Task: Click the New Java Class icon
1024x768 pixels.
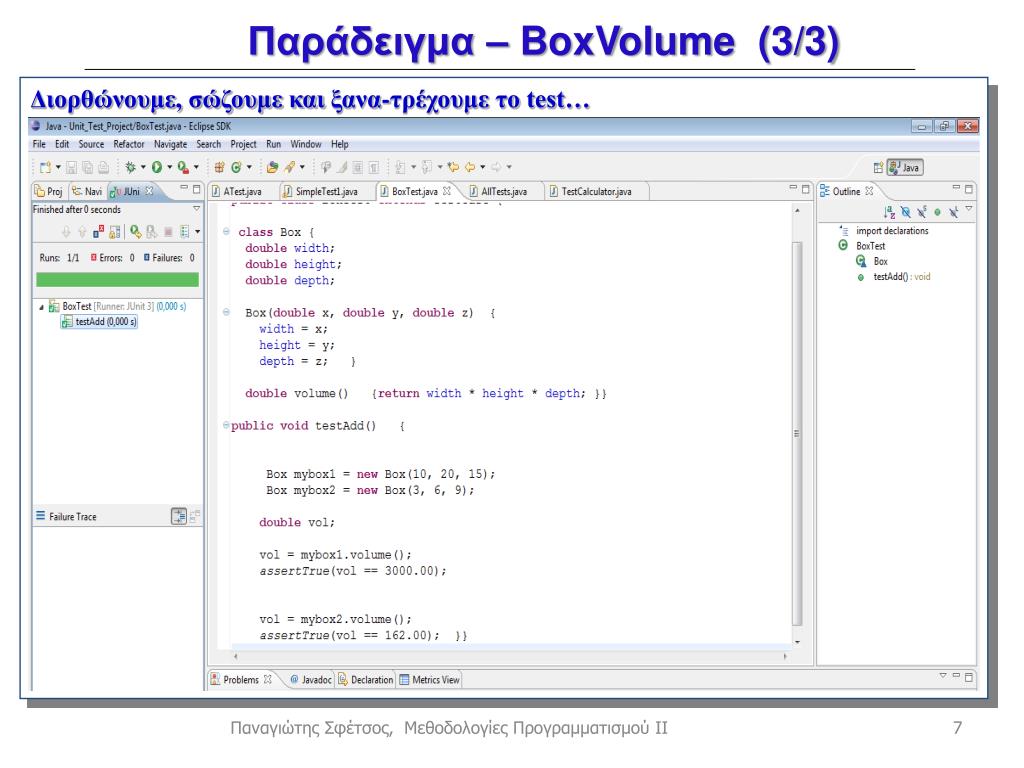Action: pyautogui.click(x=236, y=167)
